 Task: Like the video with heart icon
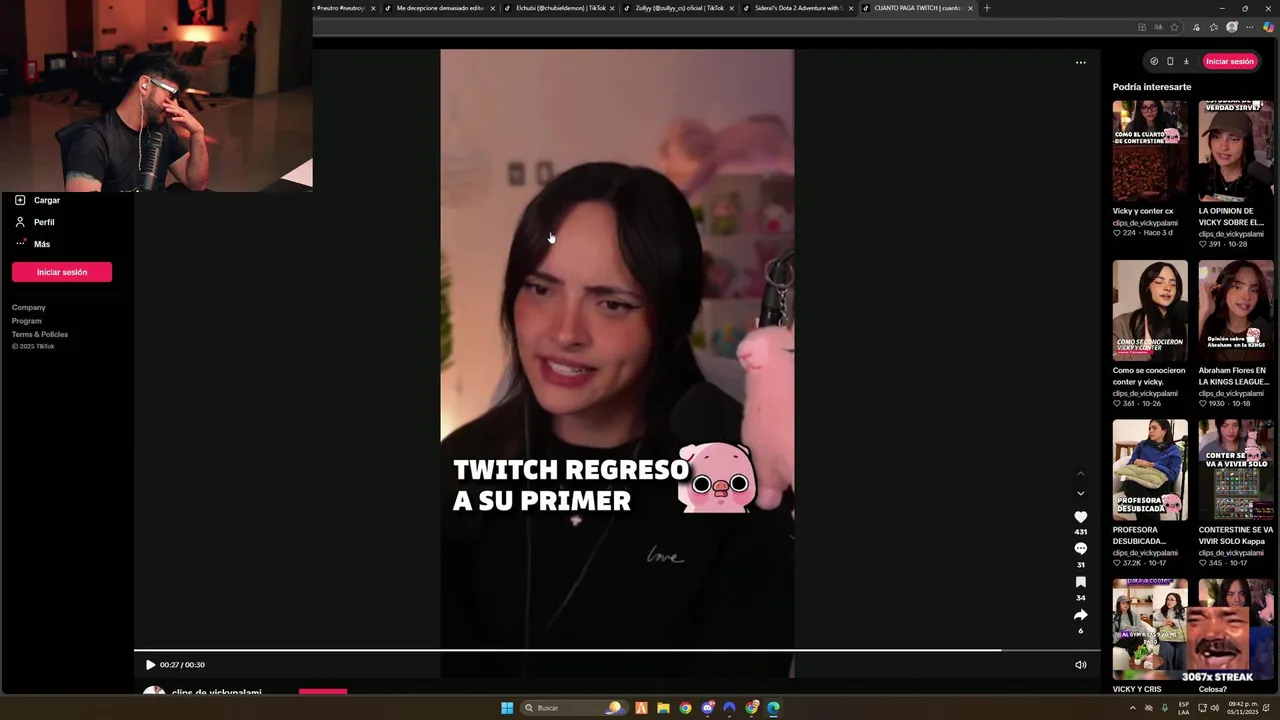[x=1080, y=517]
